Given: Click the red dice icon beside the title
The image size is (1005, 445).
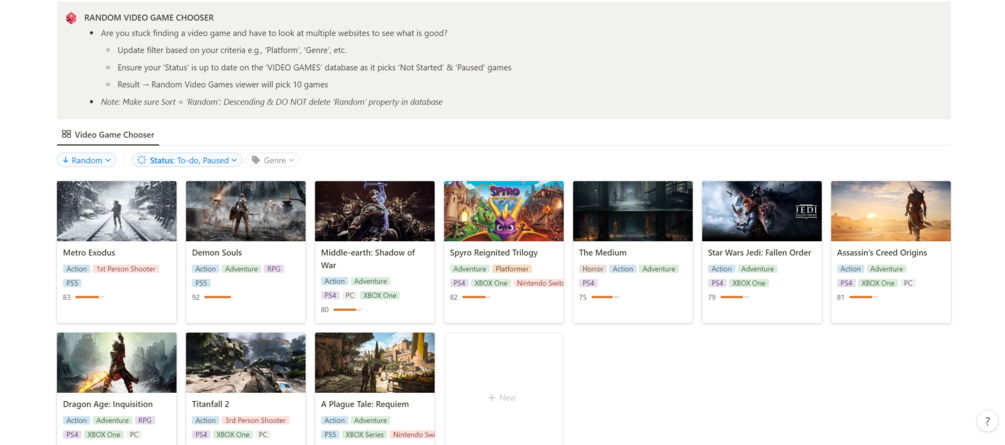Looking at the screenshot, I should point(71,18).
